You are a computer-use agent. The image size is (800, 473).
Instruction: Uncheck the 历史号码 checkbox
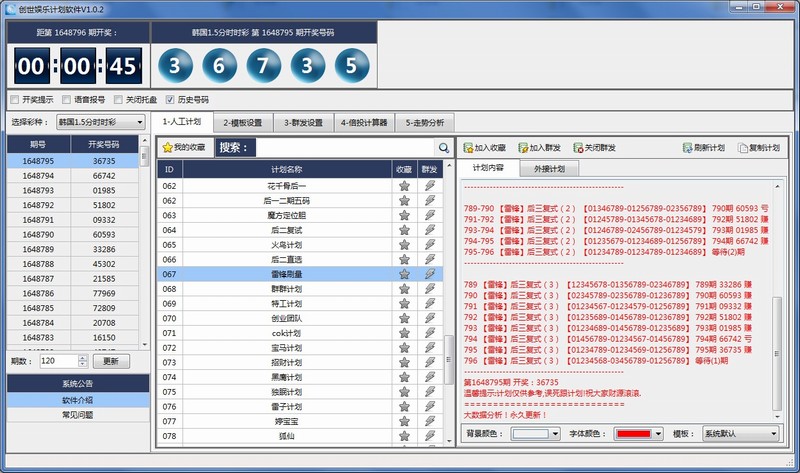[x=170, y=100]
